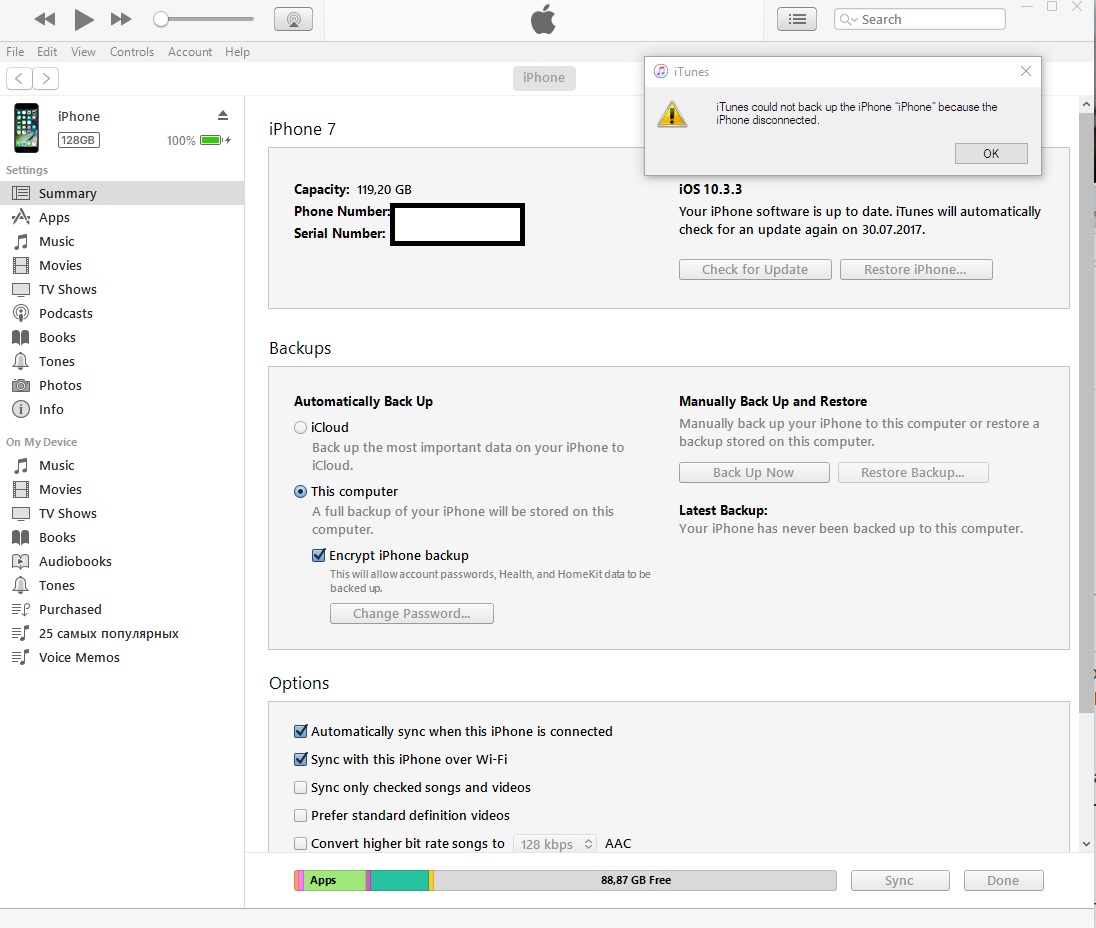The image size is (1096, 928).
Task: Click OK in the iTunes error dialog
Action: [x=991, y=154]
